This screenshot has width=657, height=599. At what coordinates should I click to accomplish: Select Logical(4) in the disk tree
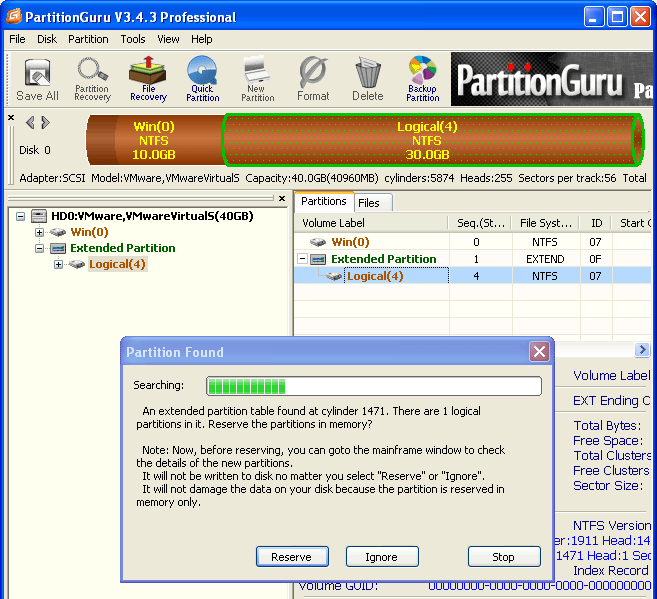point(117,264)
